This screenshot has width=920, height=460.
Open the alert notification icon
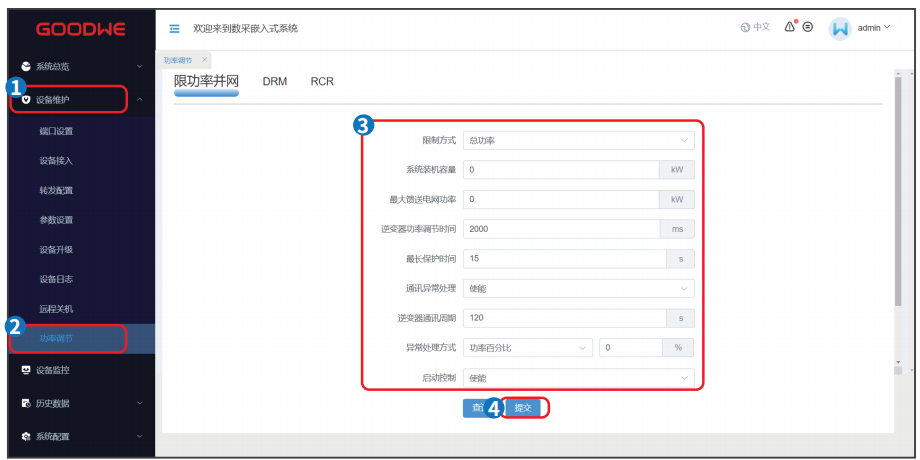[x=790, y=27]
